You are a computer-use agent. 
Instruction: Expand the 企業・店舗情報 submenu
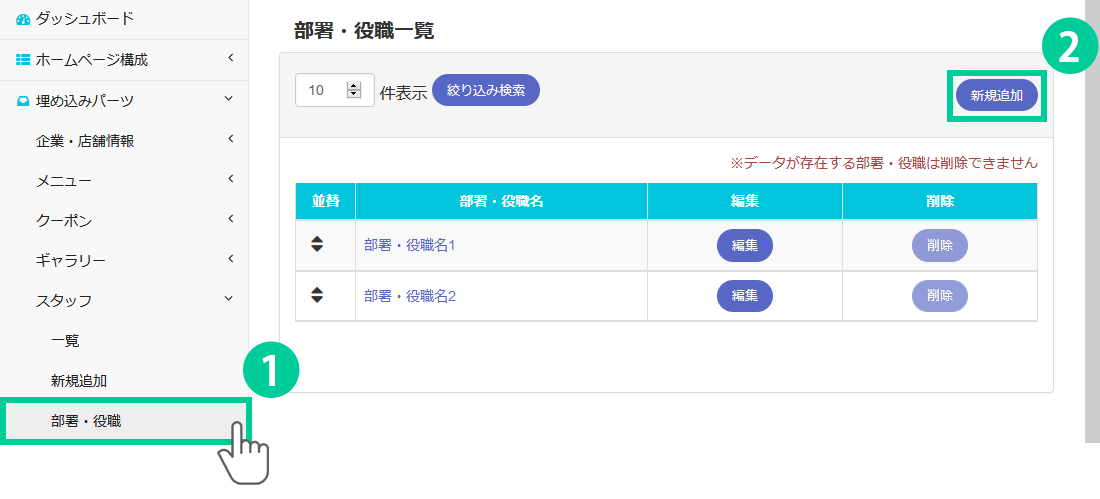click(x=229, y=139)
